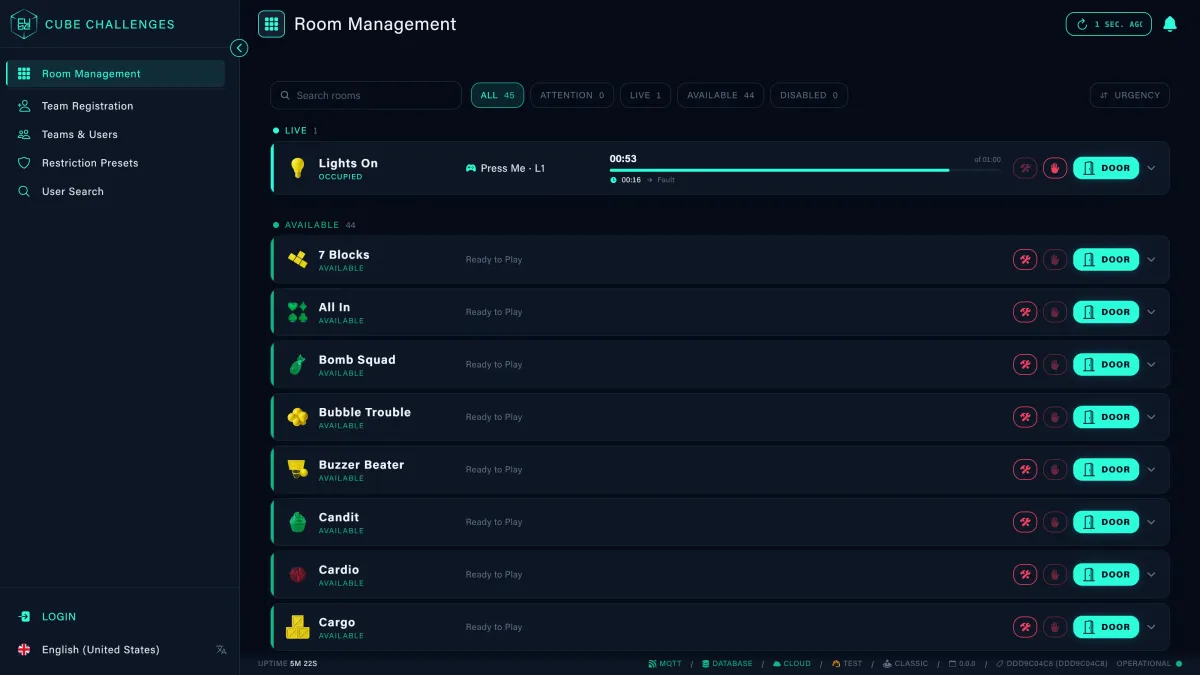The image size is (1200, 675).
Task: Collapse the sidebar with the chevron button
Action: pos(239,48)
